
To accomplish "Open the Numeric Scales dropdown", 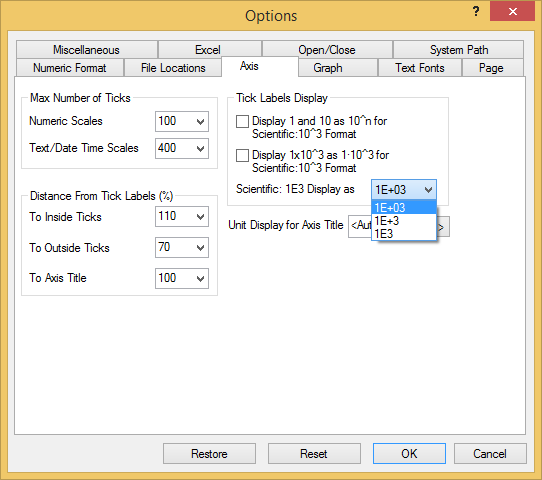I will click(182, 121).
